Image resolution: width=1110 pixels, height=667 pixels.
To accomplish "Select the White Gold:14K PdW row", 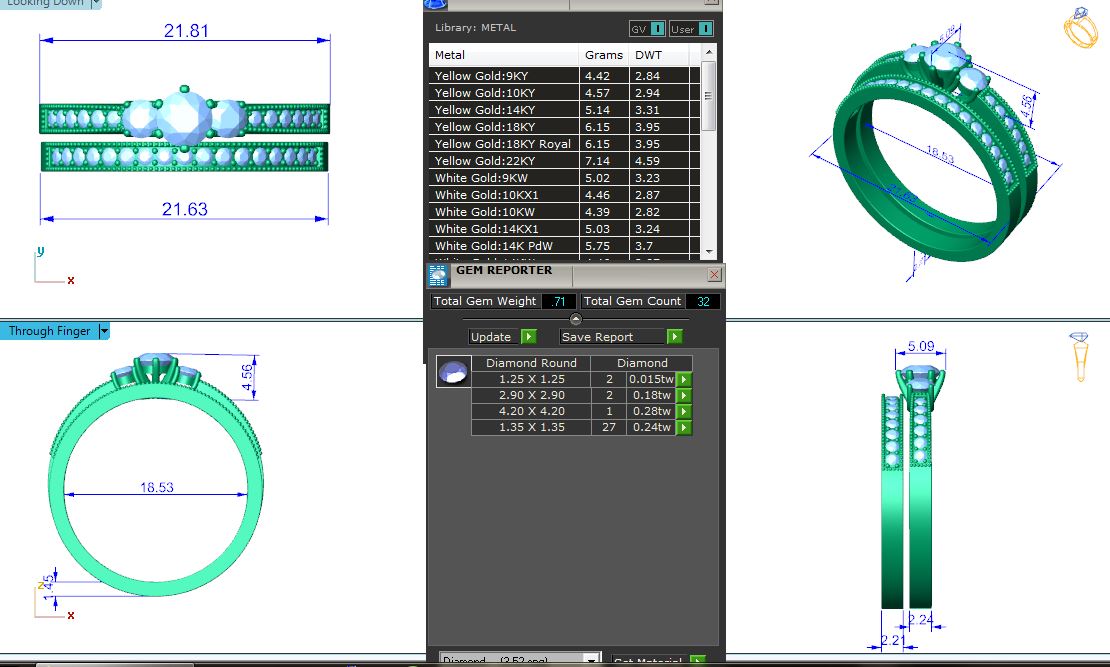I will pyautogui.click(x=564, y=246).
